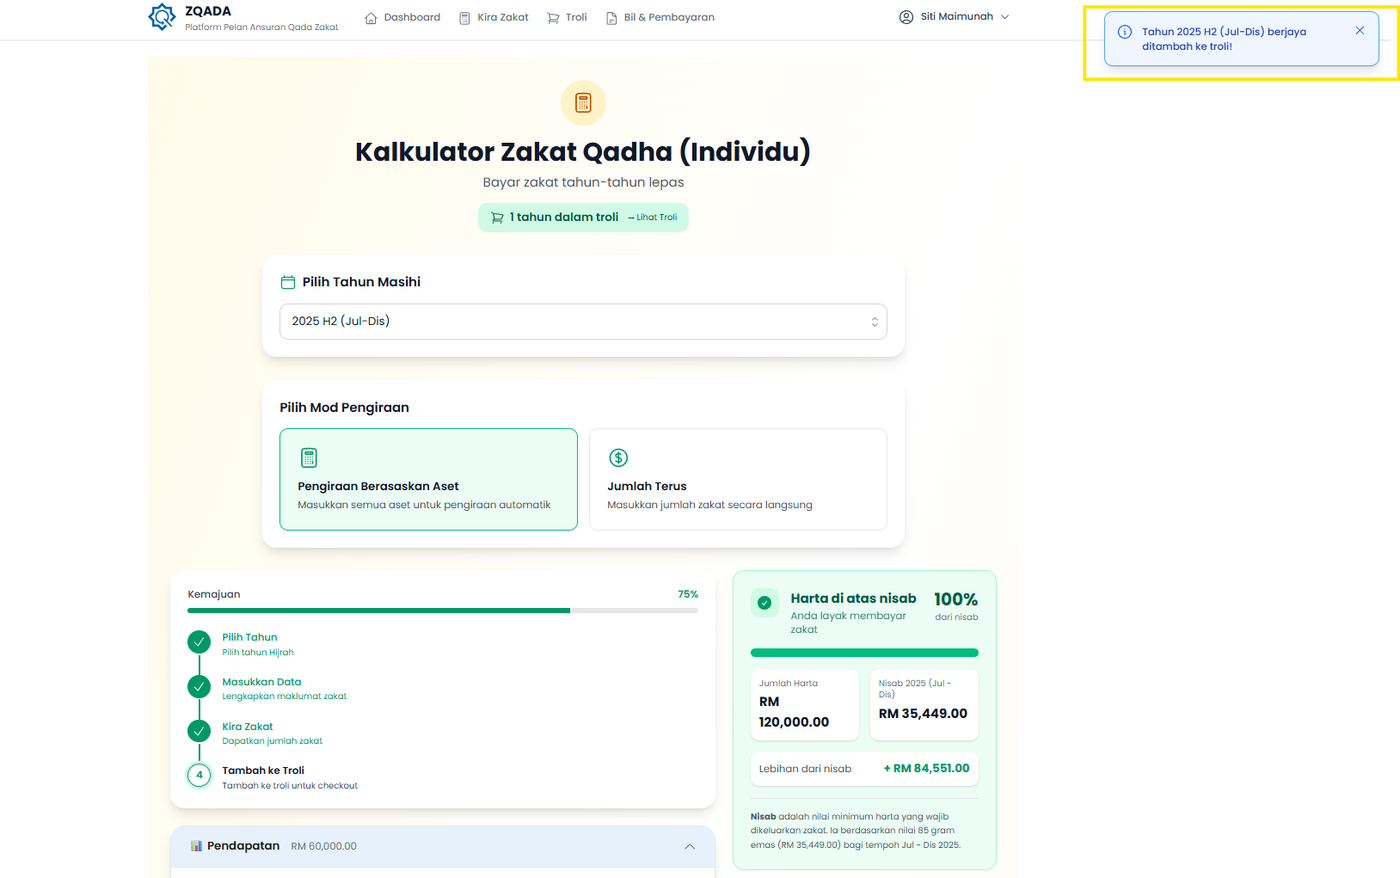Select Pengiraan Berasaskan Aset mode

point(428,479)
